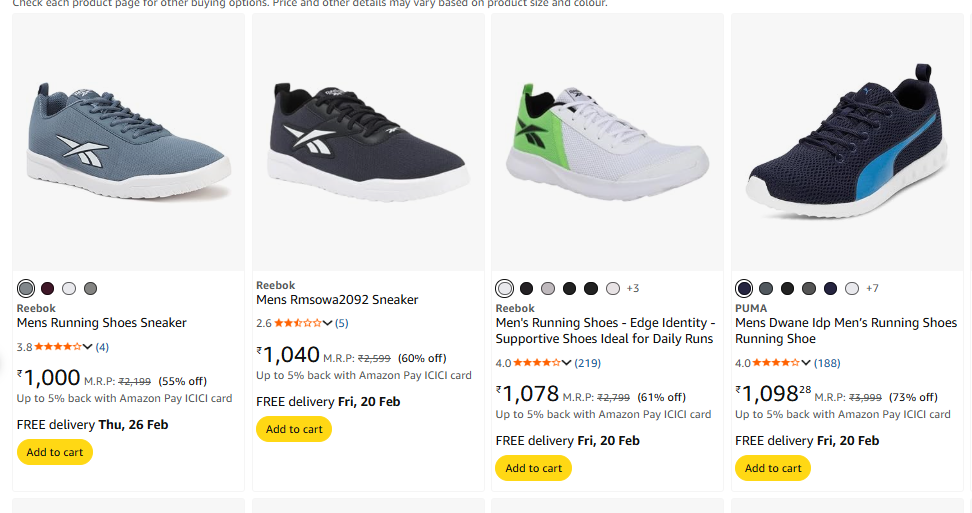This screenshot has height=513, width=972.
Task: Choose white swatch on Mens Running Shoes Sneaker
Action: [69, 289]
